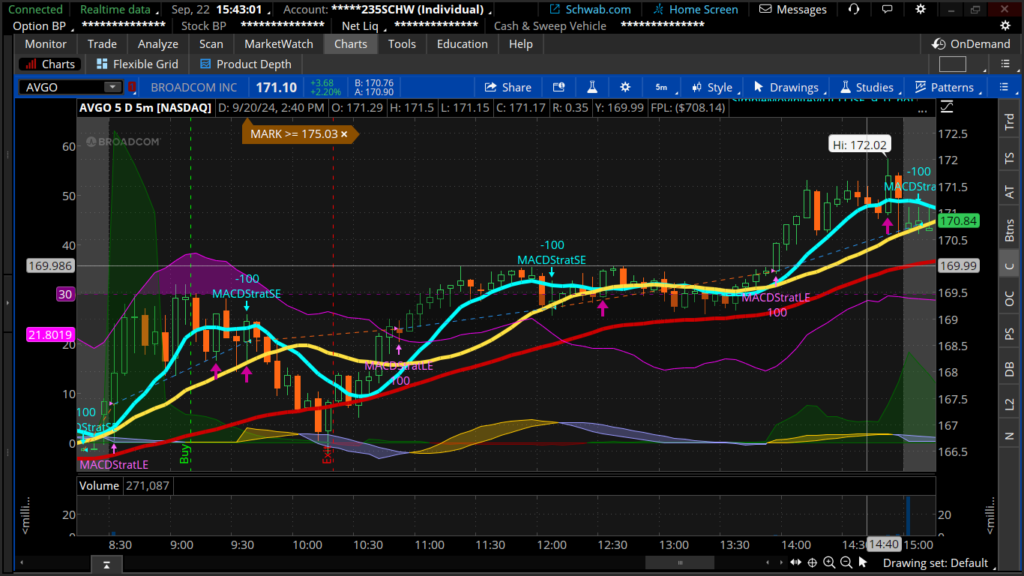
Task: Open the setup gear in the title bar
Action: pos(920,9)
